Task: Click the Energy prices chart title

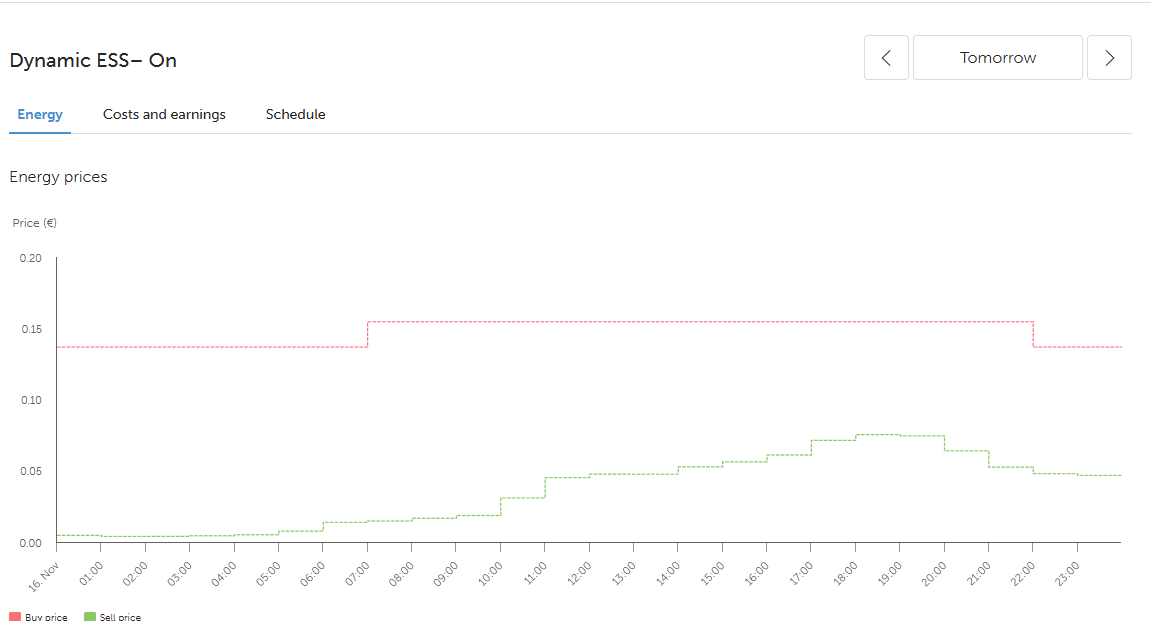Action: coord(58,177)
